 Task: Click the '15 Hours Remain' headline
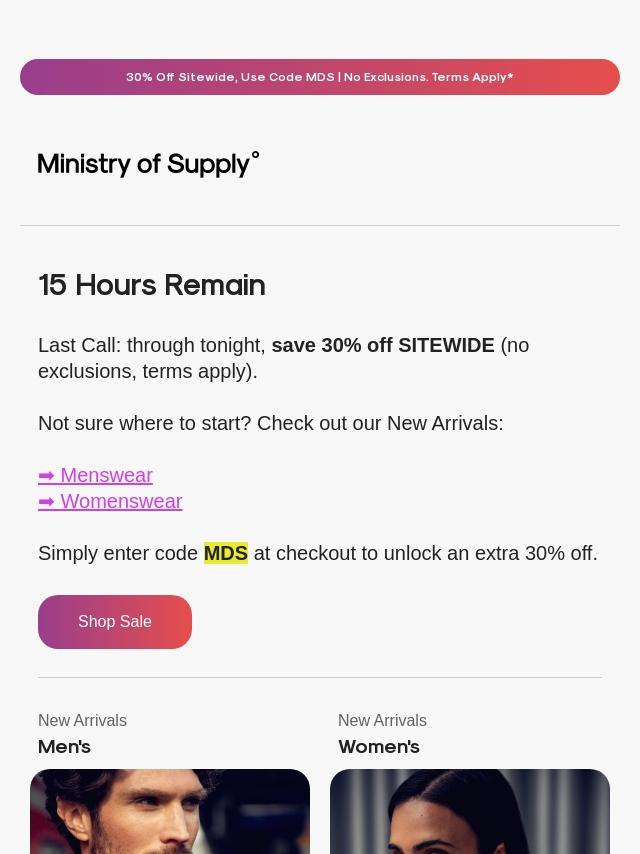tap(152, 285)
